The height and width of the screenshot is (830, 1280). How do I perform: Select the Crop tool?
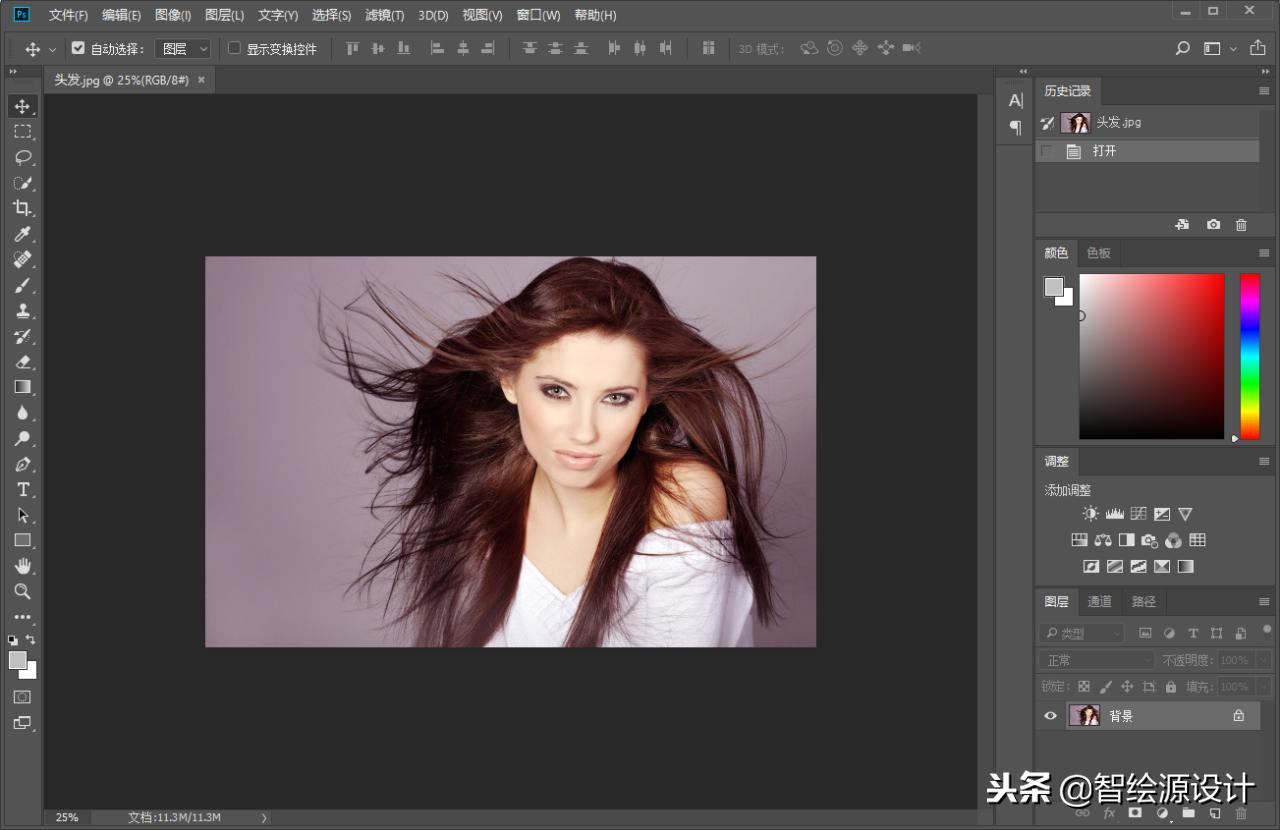pyautogui.click(x=22, y=208)
